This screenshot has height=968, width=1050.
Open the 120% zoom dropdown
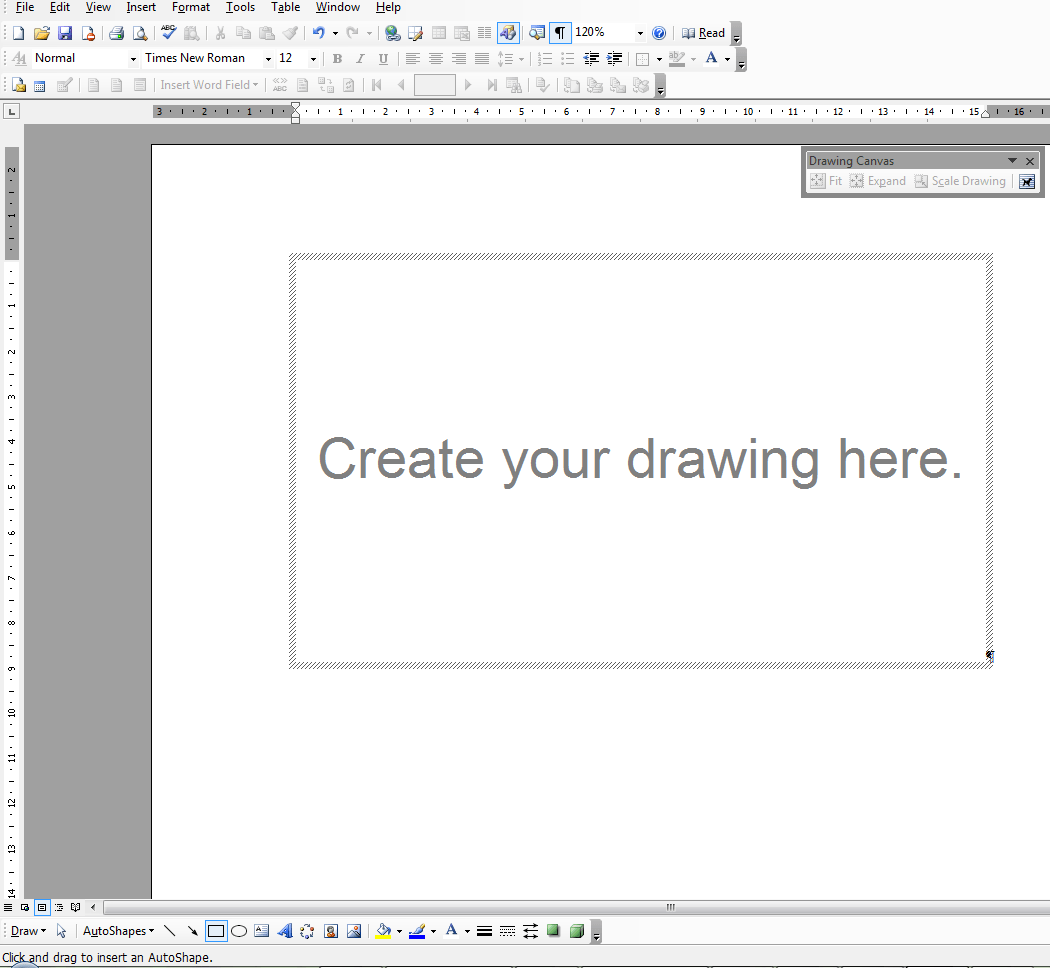coord(640,33)
